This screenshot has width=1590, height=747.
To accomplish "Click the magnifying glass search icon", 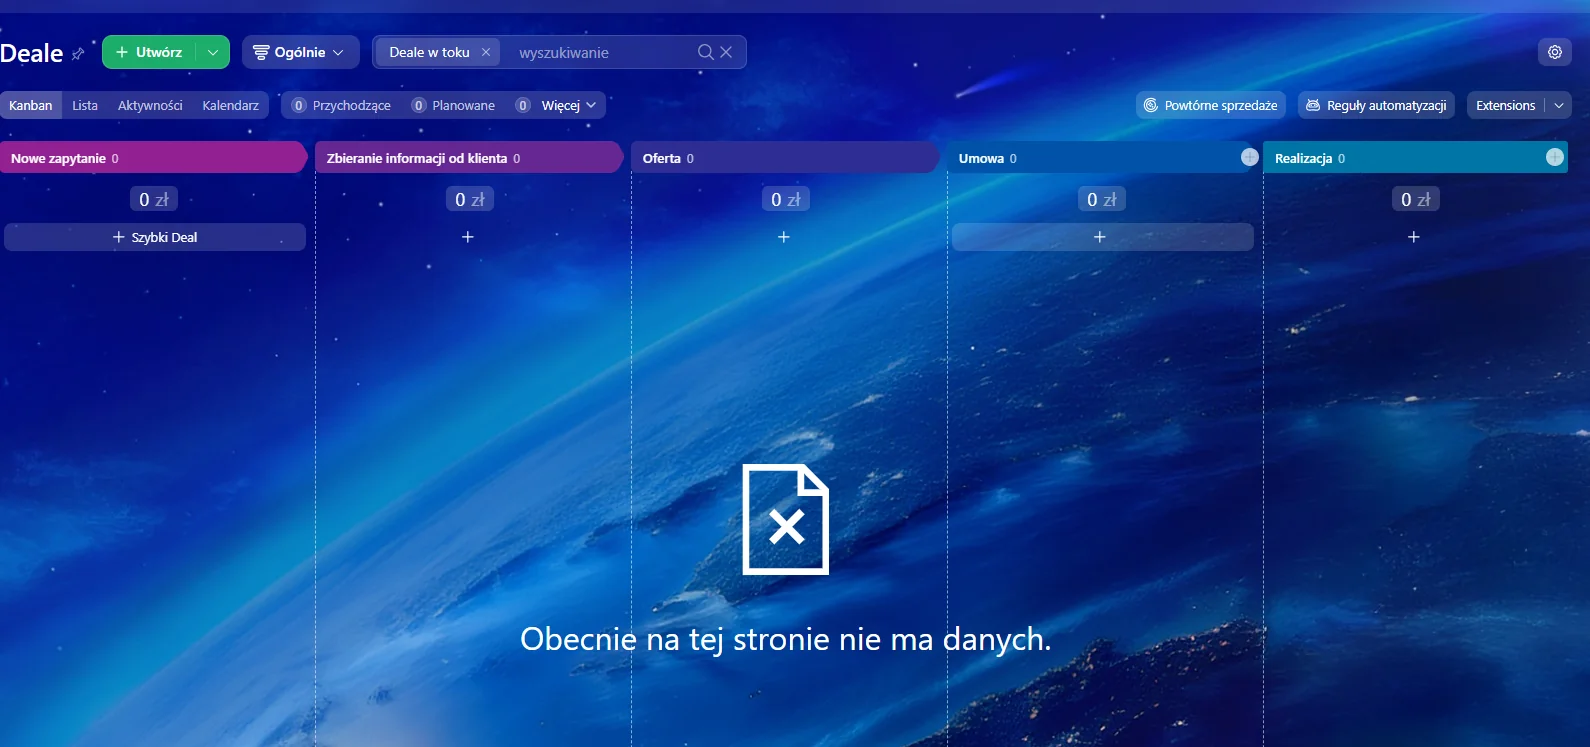I will tap(706, 52).
